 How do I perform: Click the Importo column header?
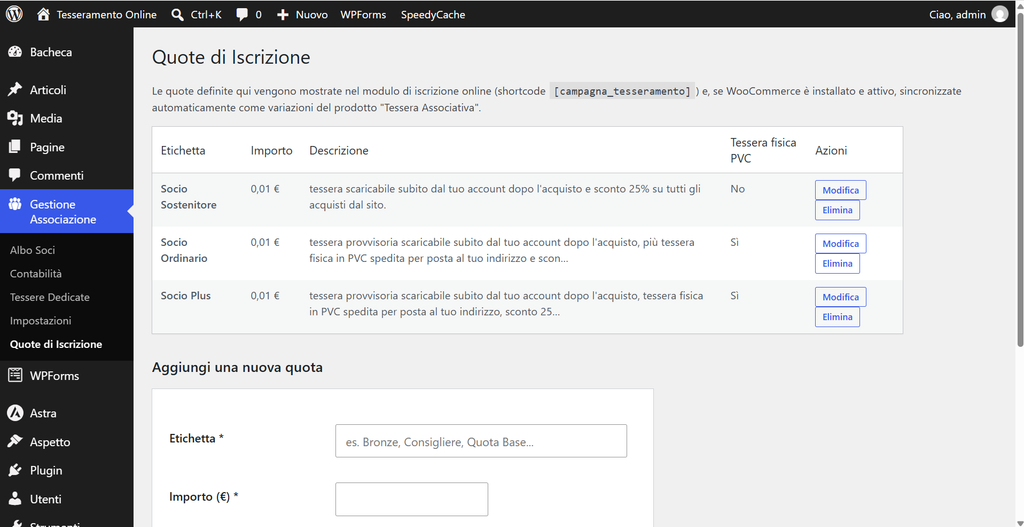pyautogui.click(x=272, y=151)
